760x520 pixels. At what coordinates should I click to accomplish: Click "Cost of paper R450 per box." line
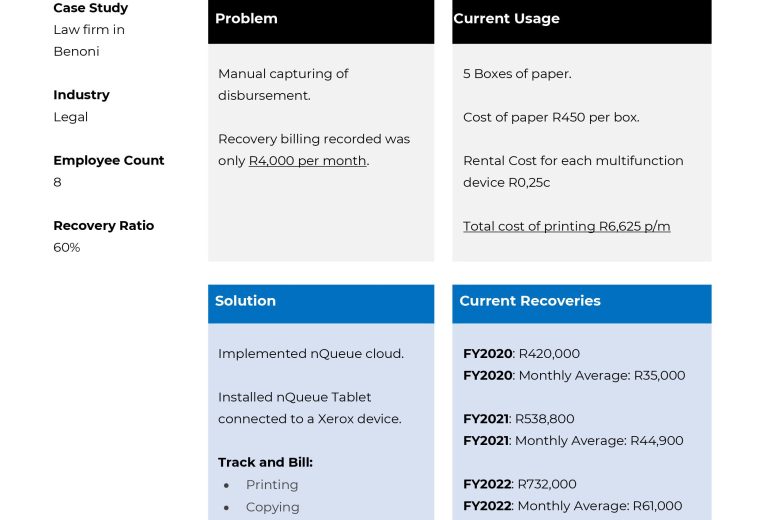tap(551, 117)
